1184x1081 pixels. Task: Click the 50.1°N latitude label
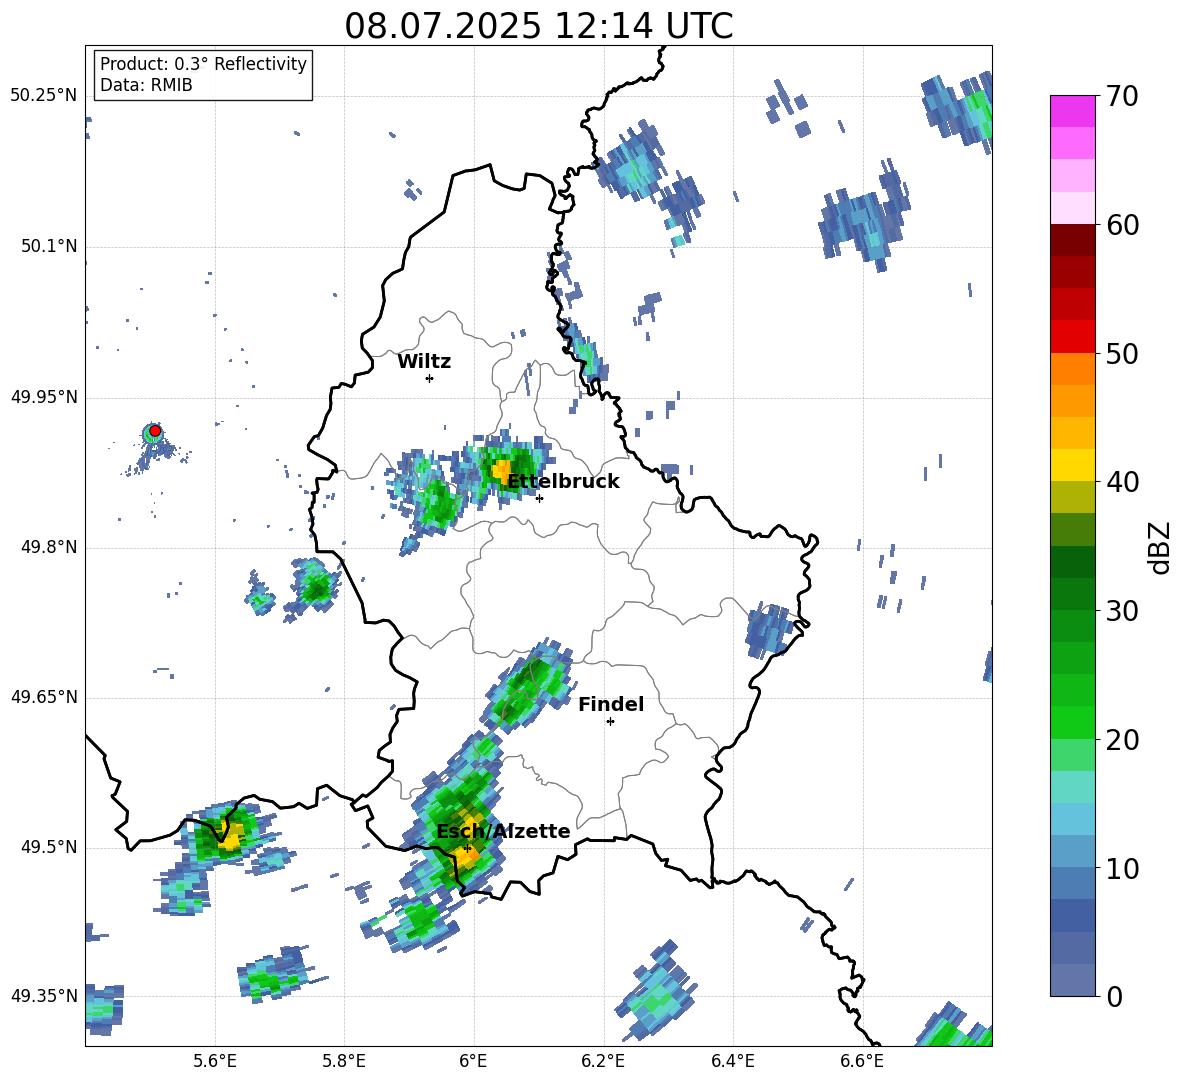coord(49,246)
